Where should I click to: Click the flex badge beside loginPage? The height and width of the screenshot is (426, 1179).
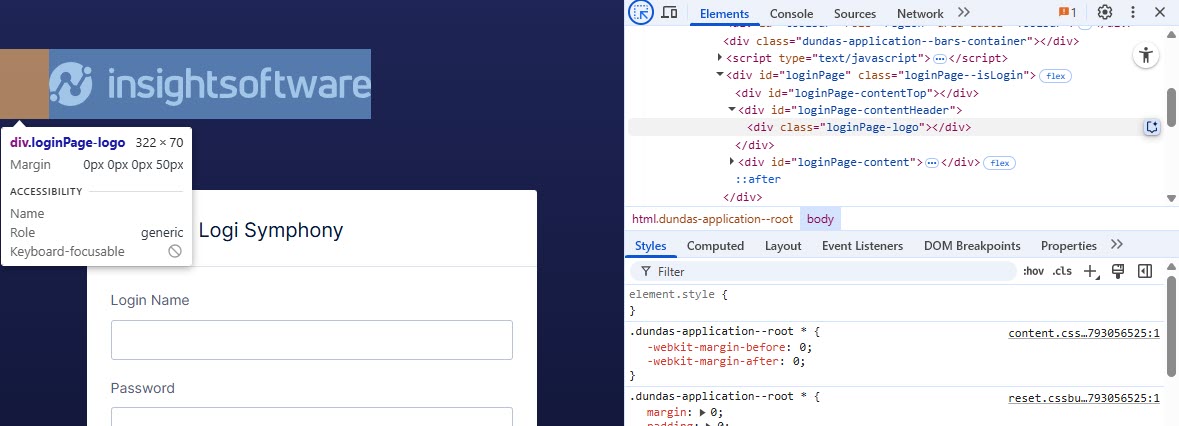[x=1055, y=76]
